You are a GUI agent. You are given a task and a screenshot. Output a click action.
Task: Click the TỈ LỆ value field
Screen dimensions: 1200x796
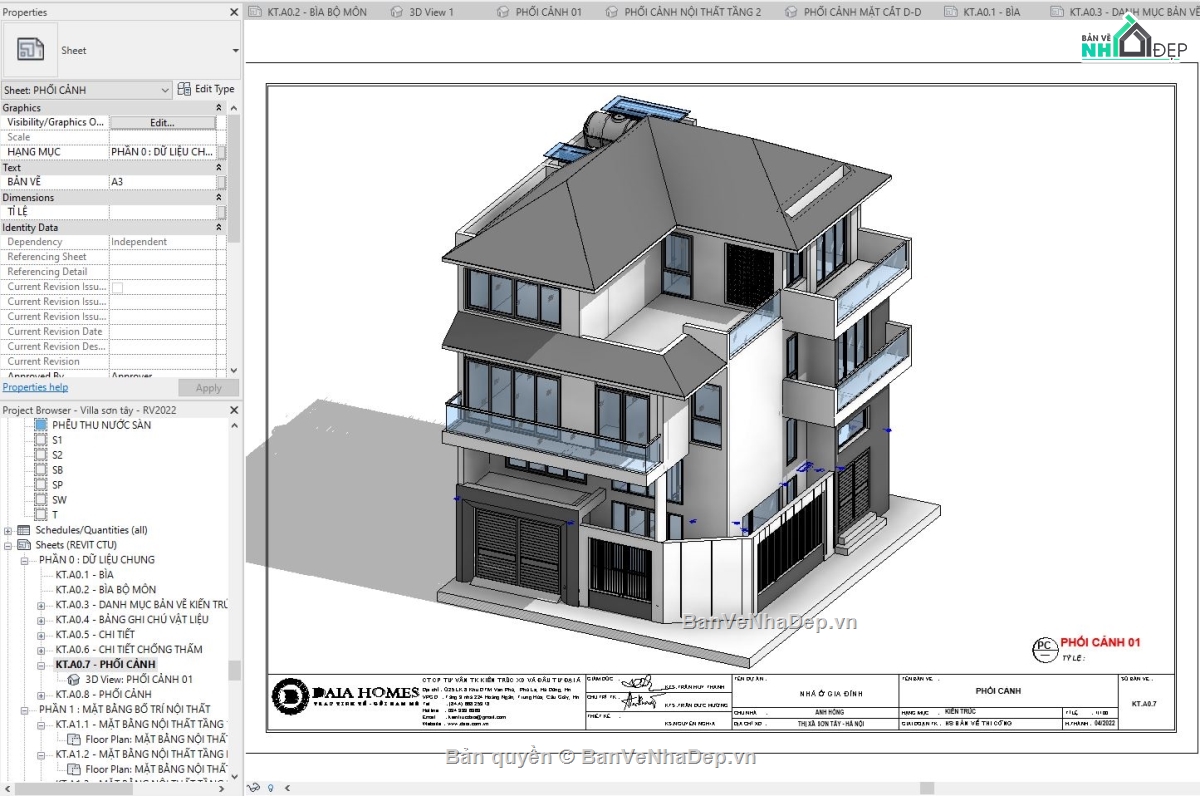click(162, 212)
